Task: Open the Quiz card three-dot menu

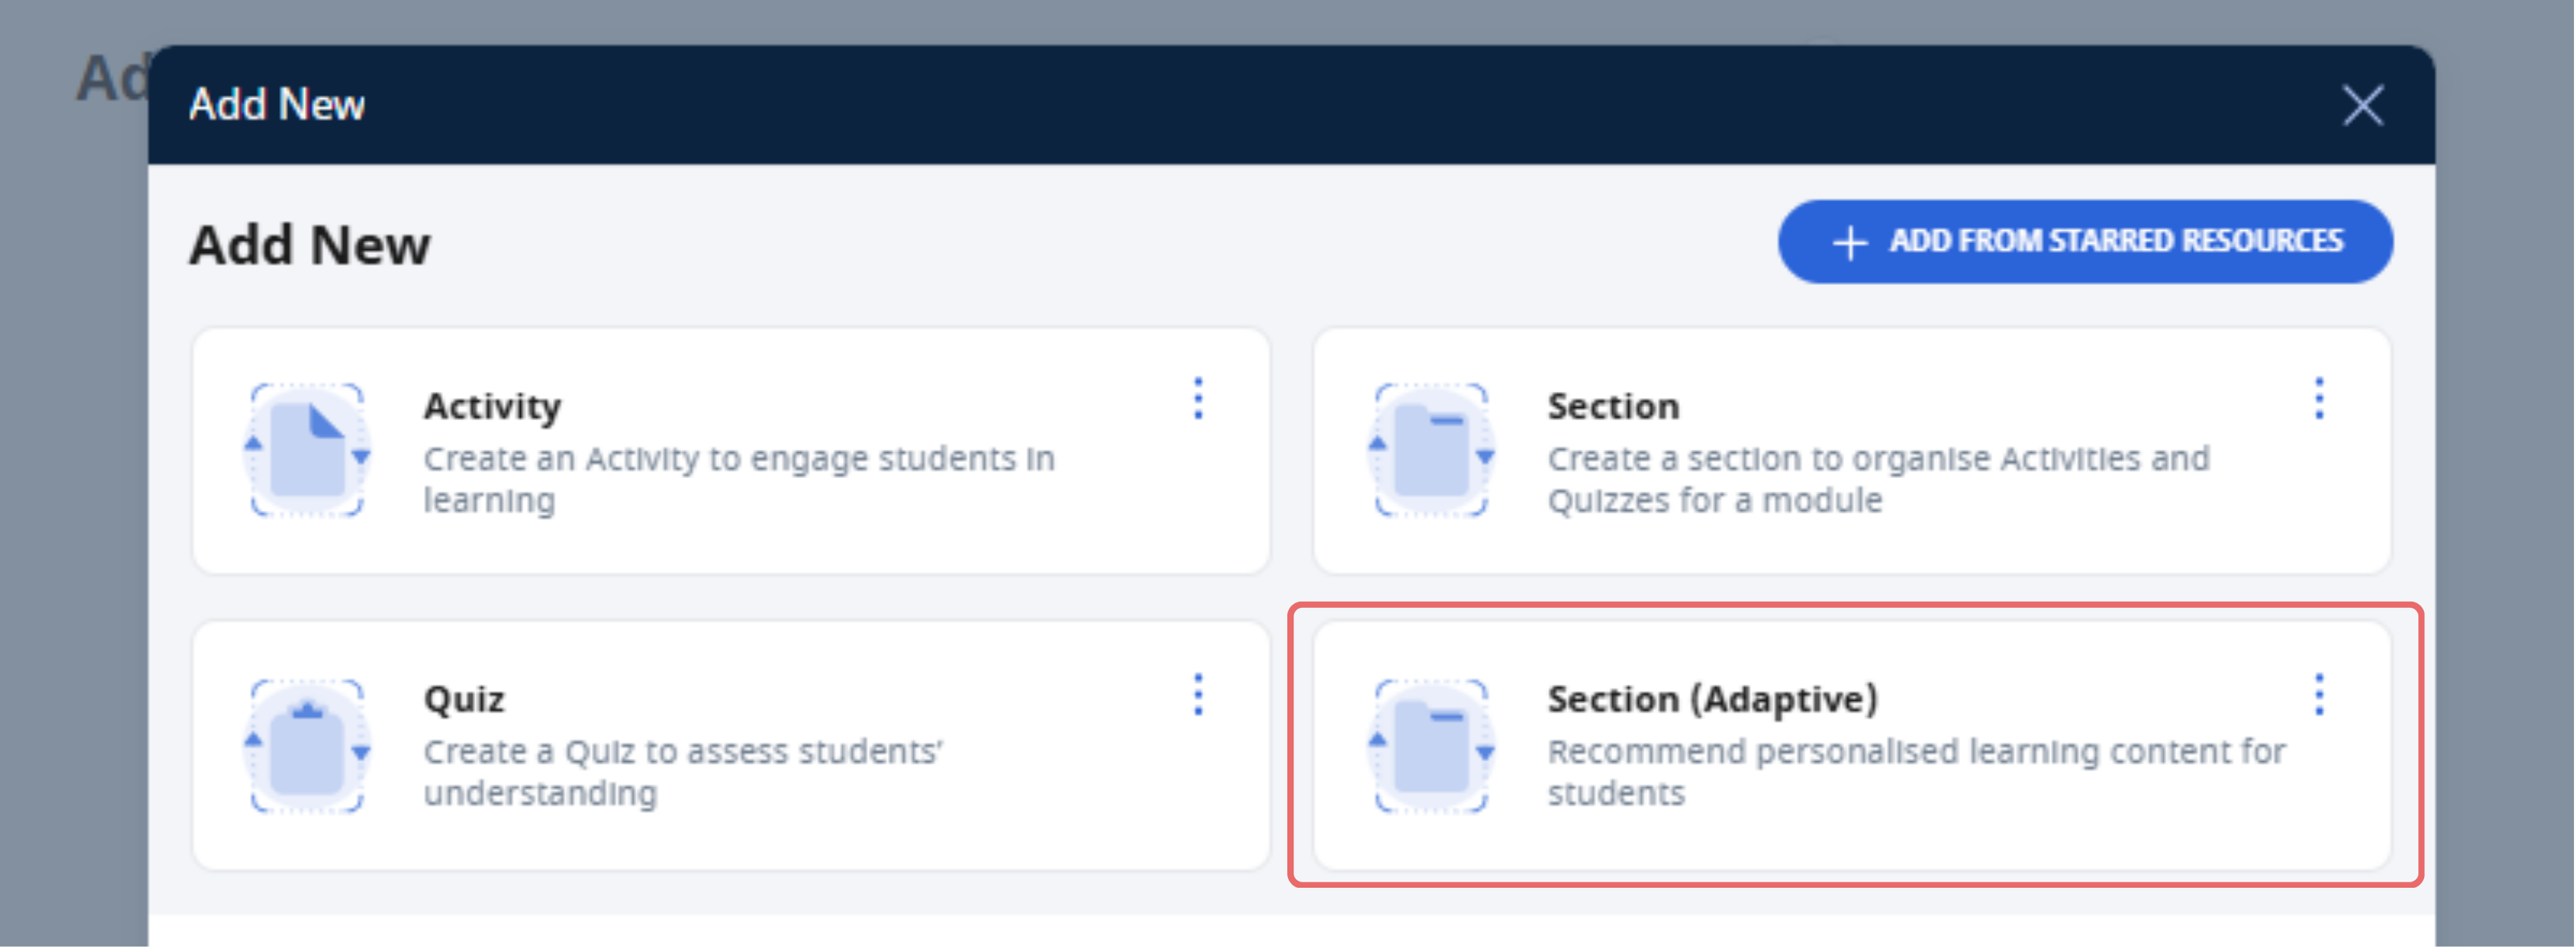Action: [1198, 694]
